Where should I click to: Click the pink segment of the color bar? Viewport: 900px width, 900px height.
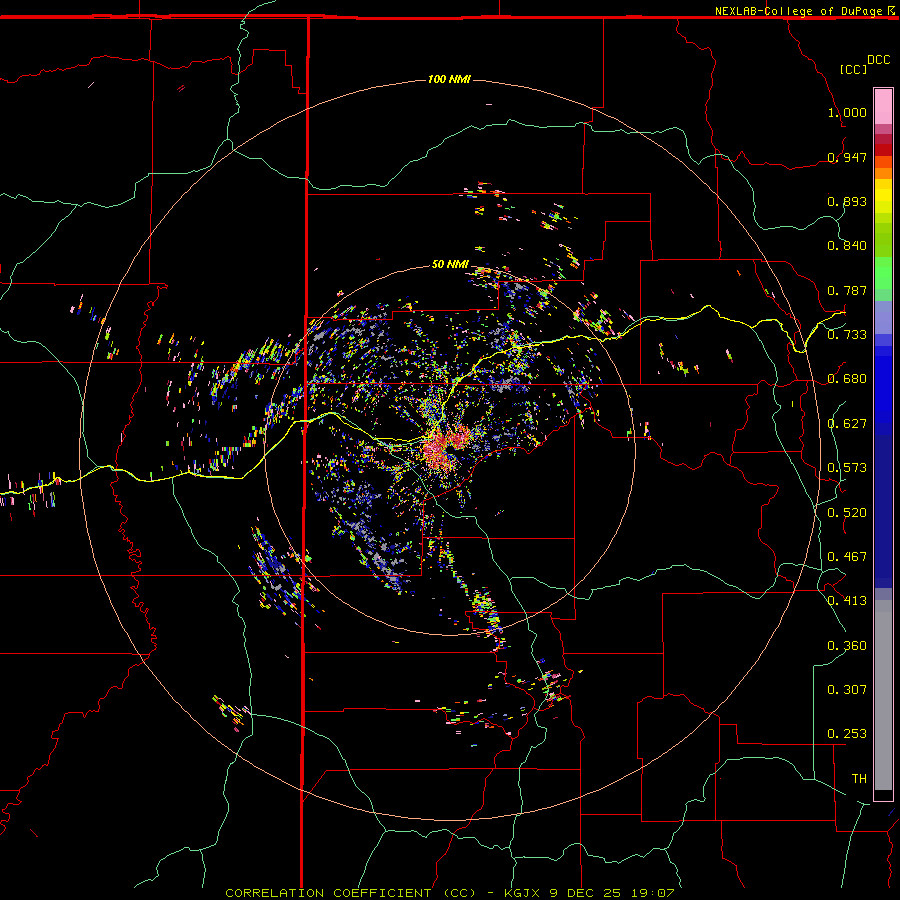(x=883, y=107)
